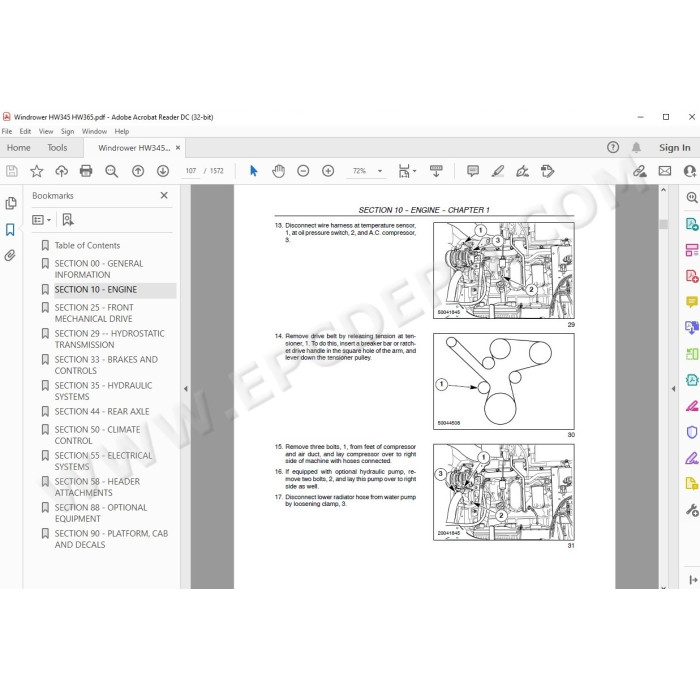Select the highlight text pen
The image size is (700, 700).
(x=498, y=171)
